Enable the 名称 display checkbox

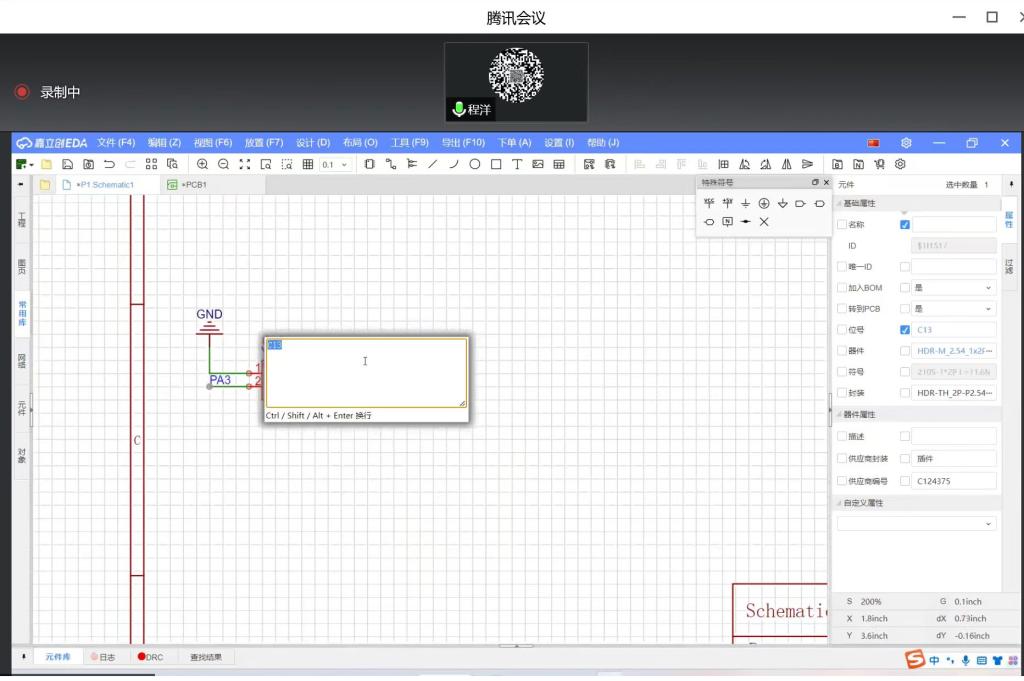coord(905,225)
